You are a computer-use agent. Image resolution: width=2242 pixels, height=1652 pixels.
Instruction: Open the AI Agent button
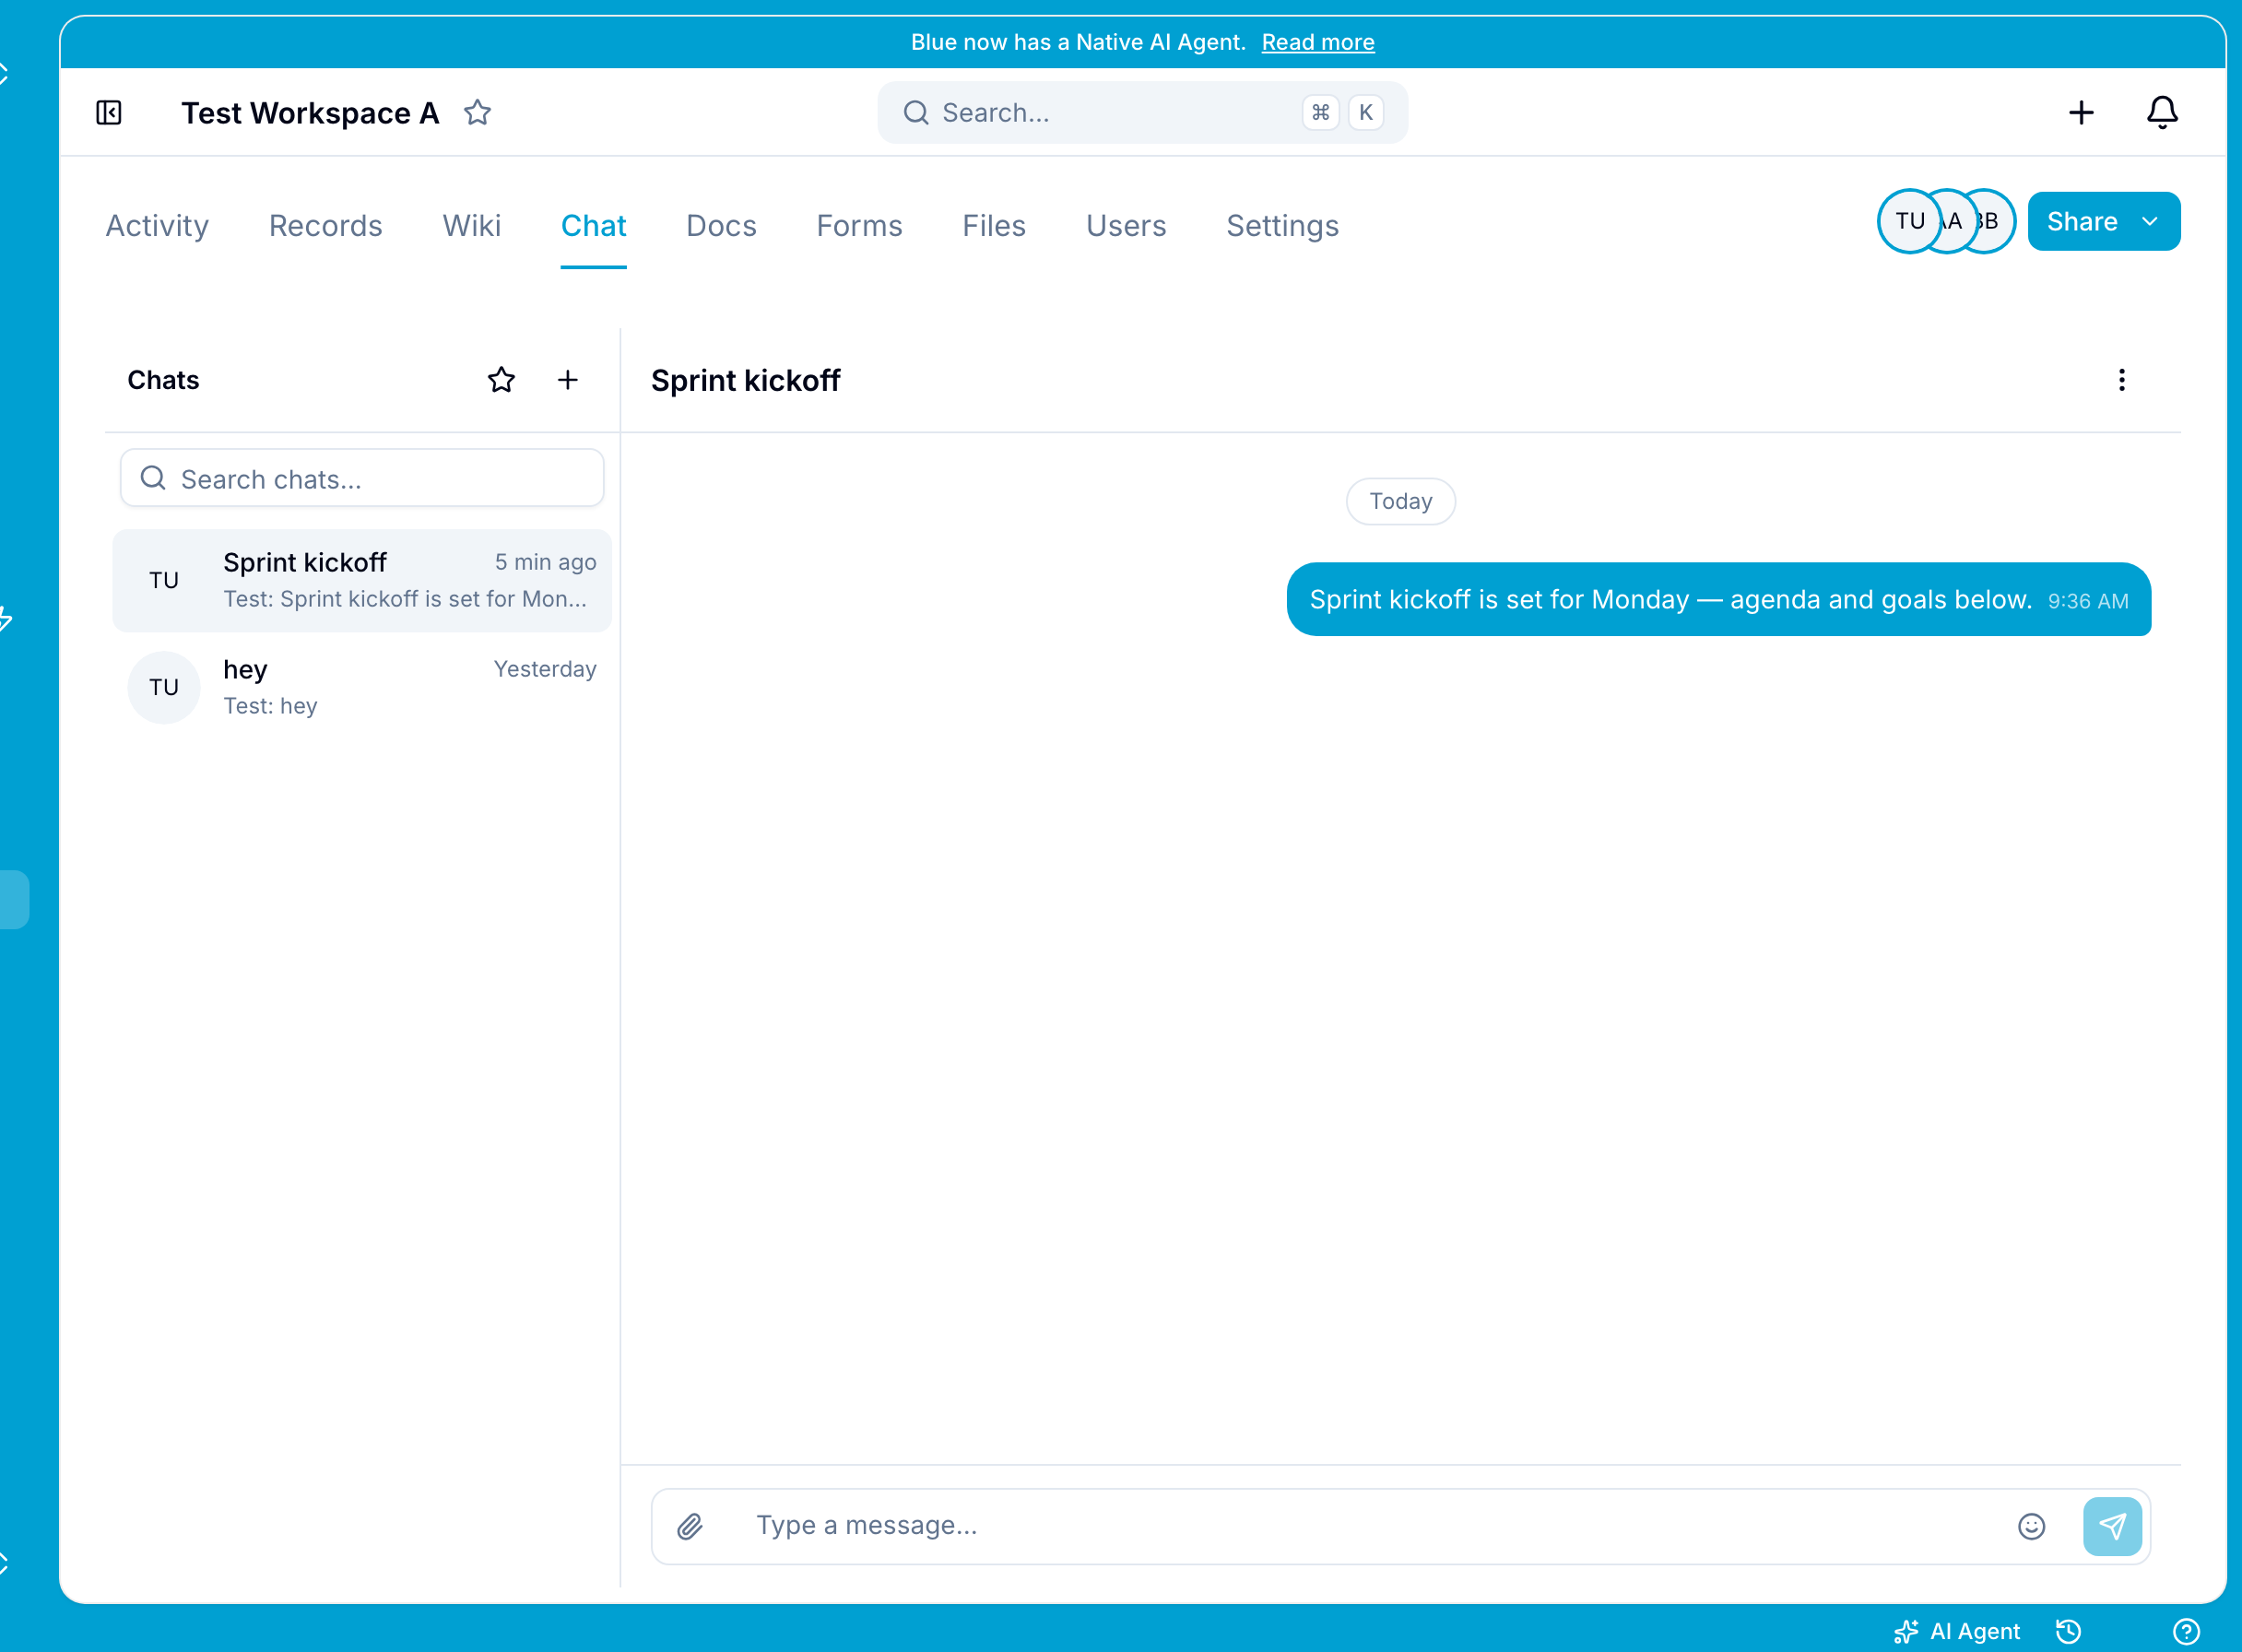(1957, 1632)
